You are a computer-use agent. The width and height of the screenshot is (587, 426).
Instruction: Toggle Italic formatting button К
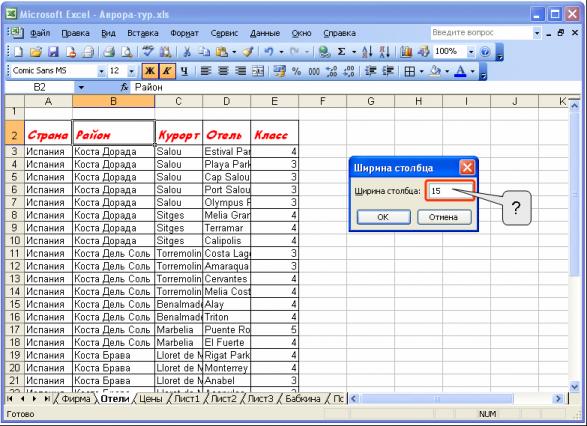(167, 71)
